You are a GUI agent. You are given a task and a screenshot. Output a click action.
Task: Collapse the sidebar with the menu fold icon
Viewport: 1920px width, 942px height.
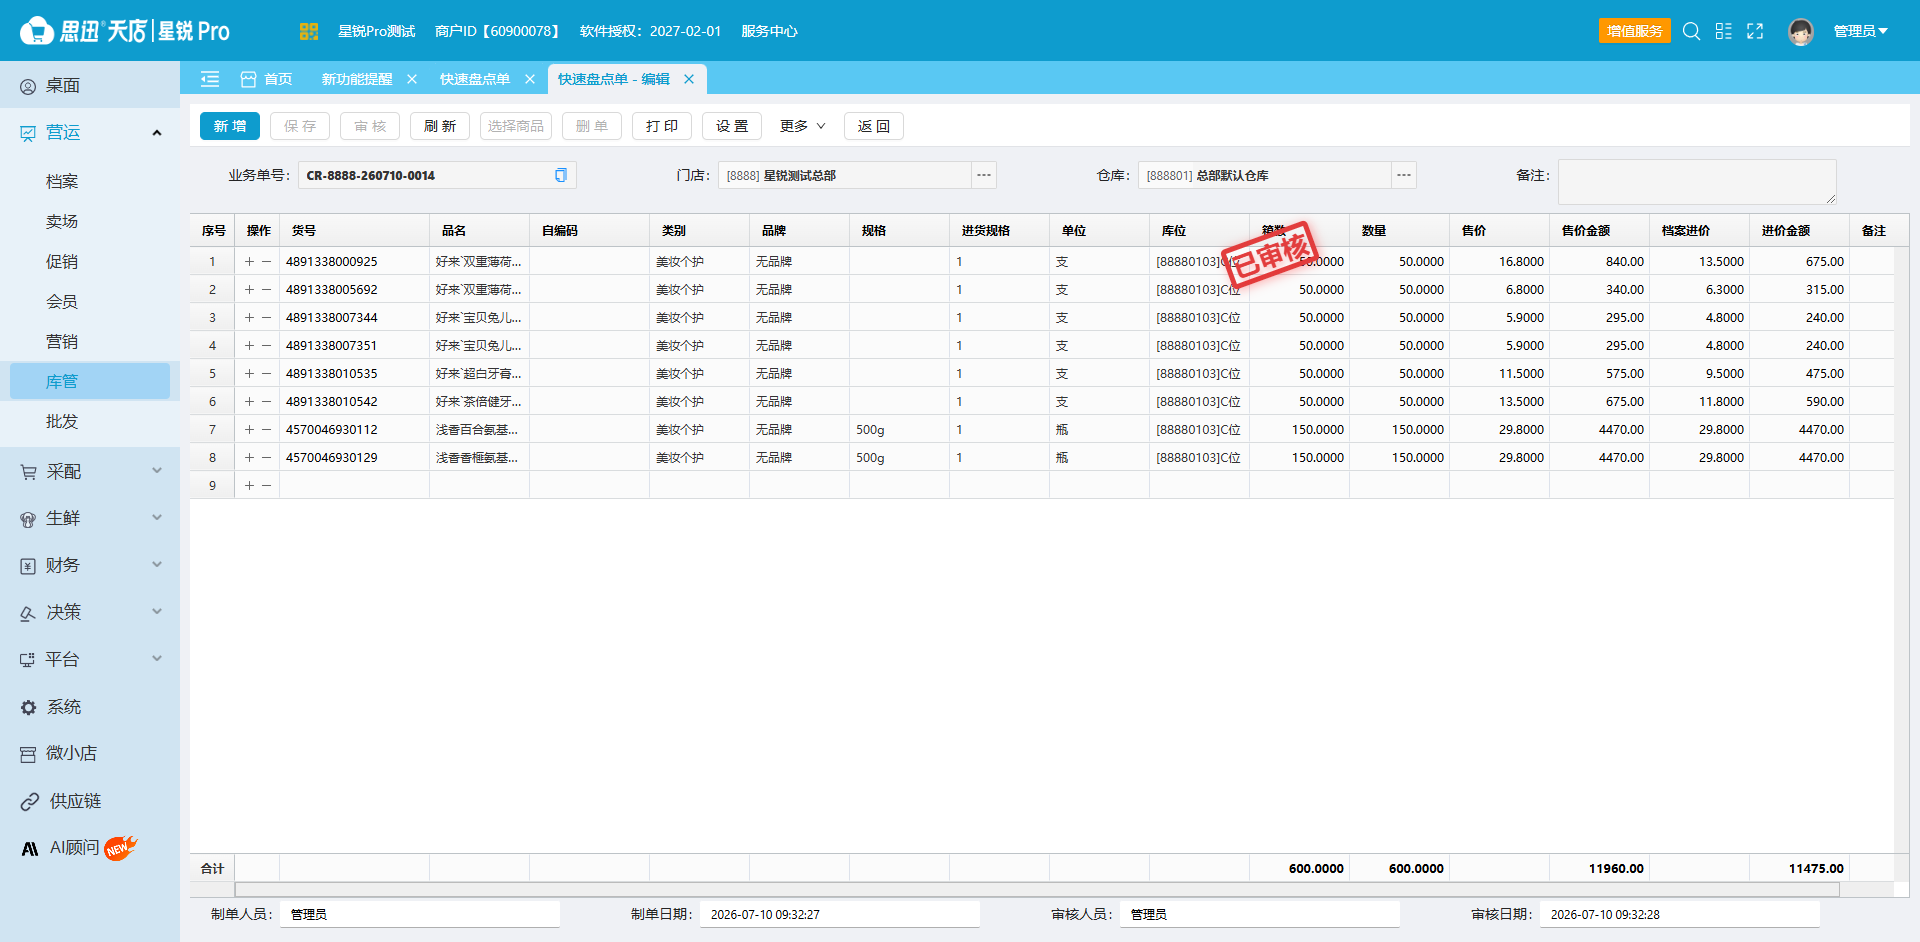point(210,79)
